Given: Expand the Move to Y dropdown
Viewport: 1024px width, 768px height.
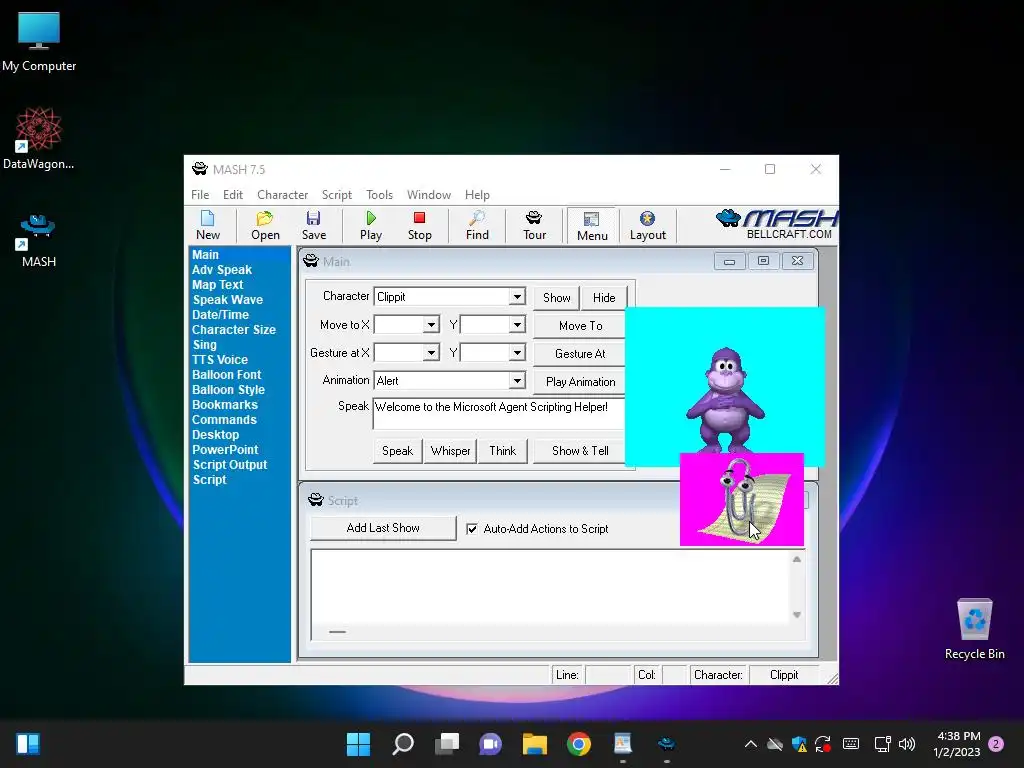Looking at the screenshot, I should point(517,325).
